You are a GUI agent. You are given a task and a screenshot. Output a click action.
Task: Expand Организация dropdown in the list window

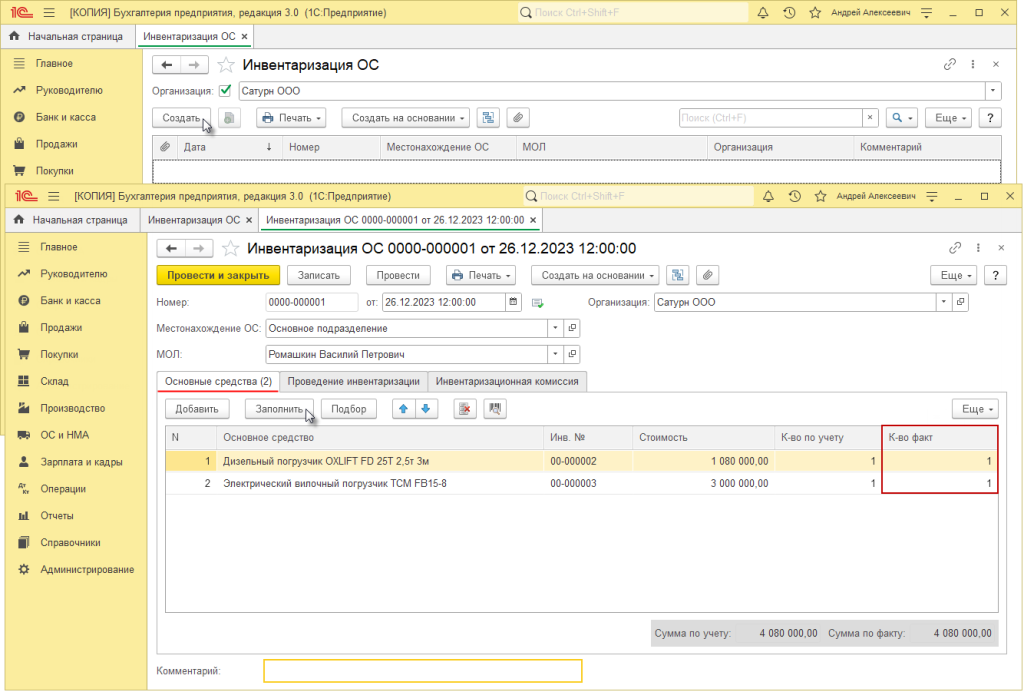[x=993, y=91]
